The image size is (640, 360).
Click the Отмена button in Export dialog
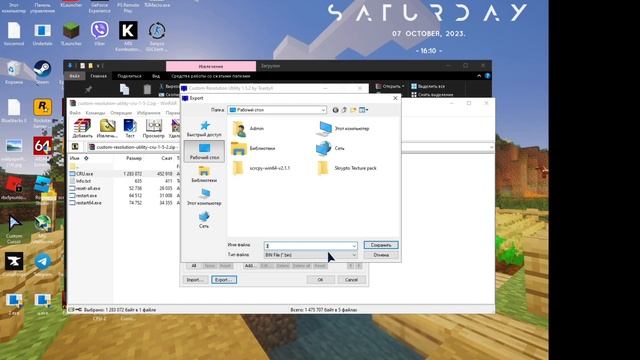pyautogui.click(x=381, y=255)
